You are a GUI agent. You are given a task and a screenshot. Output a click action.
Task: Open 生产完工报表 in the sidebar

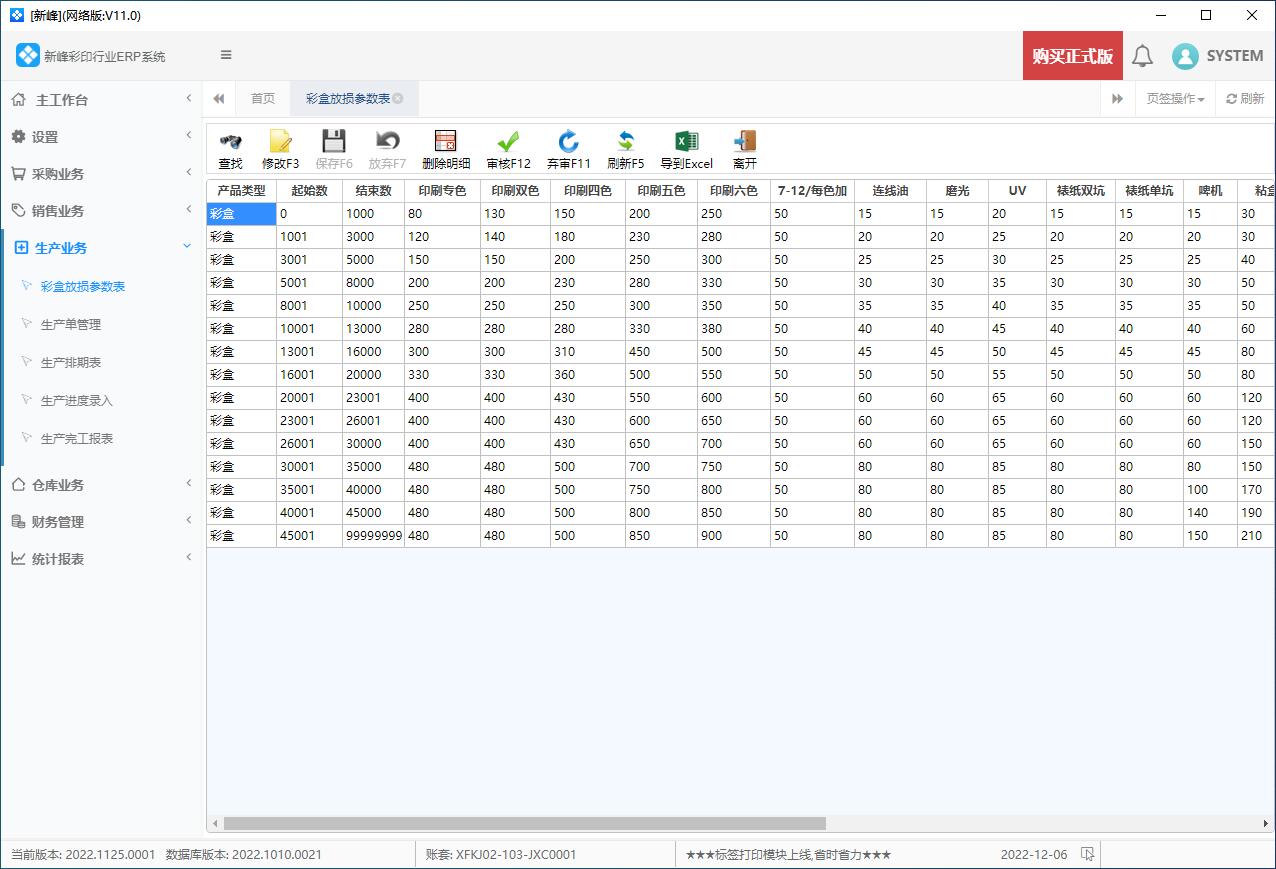click(77, 438)
